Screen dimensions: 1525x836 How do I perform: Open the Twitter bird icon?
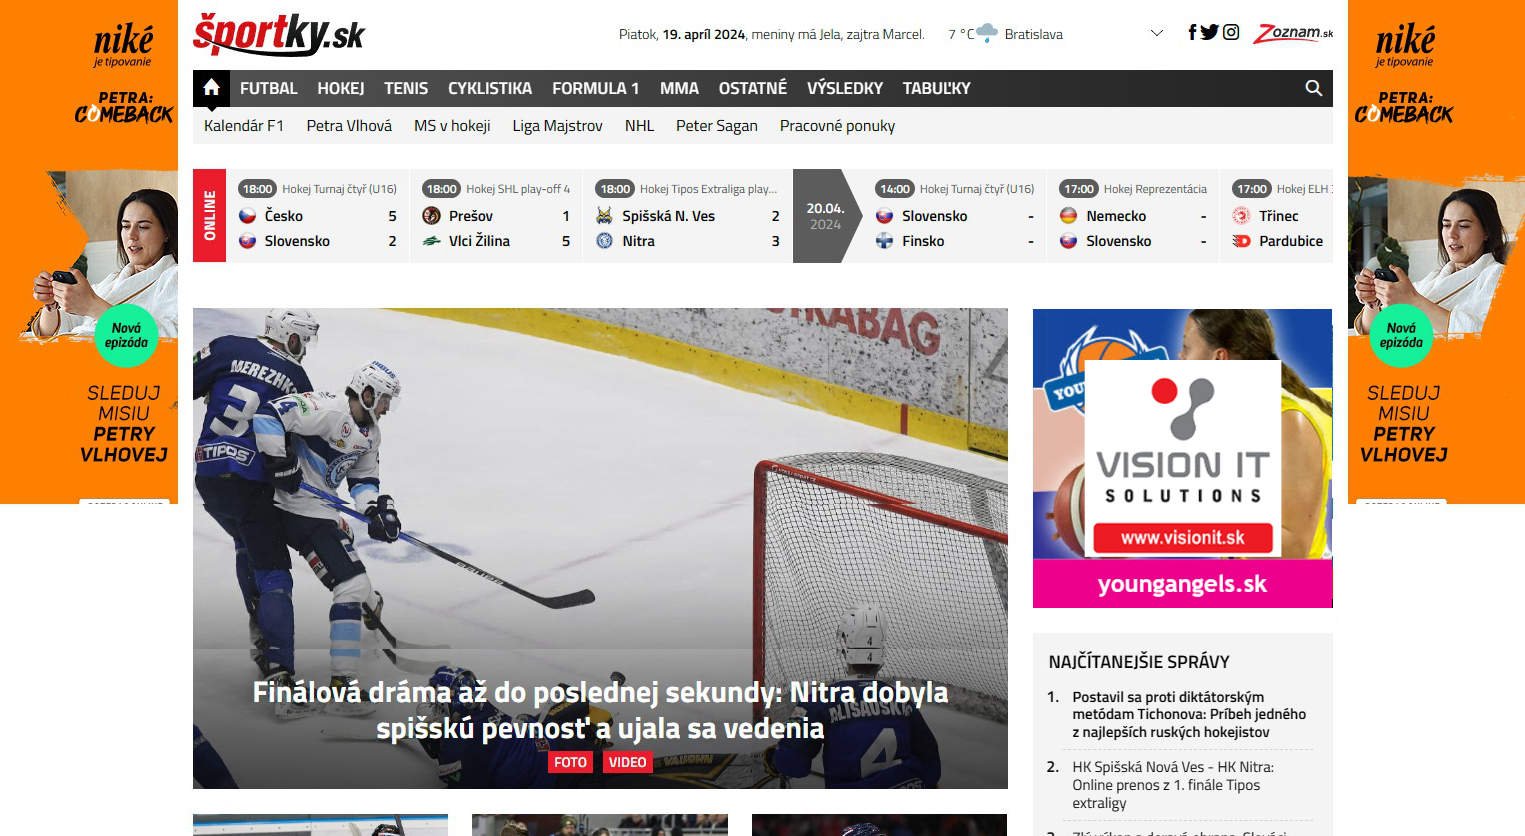(1209, 32)
